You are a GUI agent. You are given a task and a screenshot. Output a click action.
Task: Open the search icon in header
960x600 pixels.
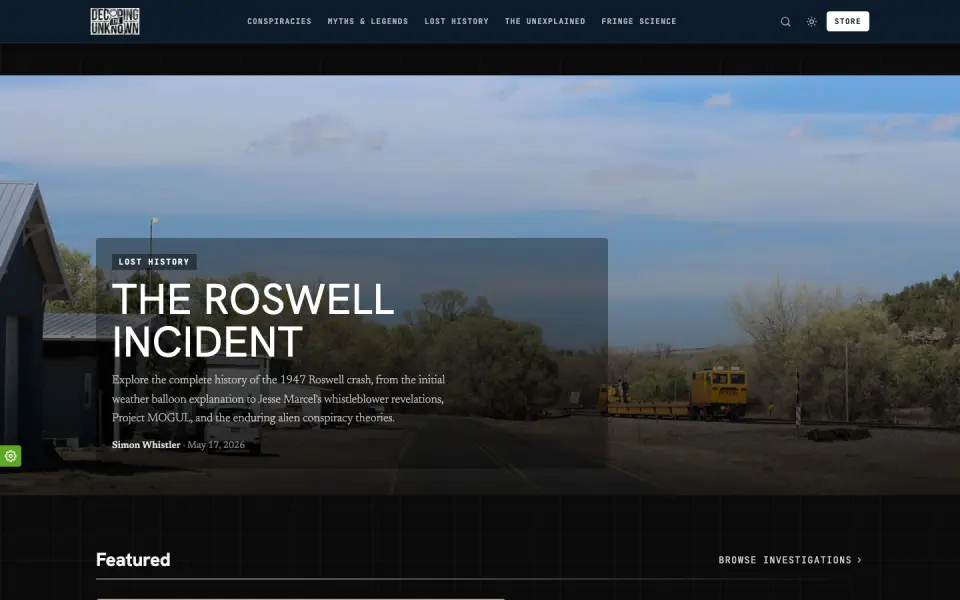coord(786,21)
